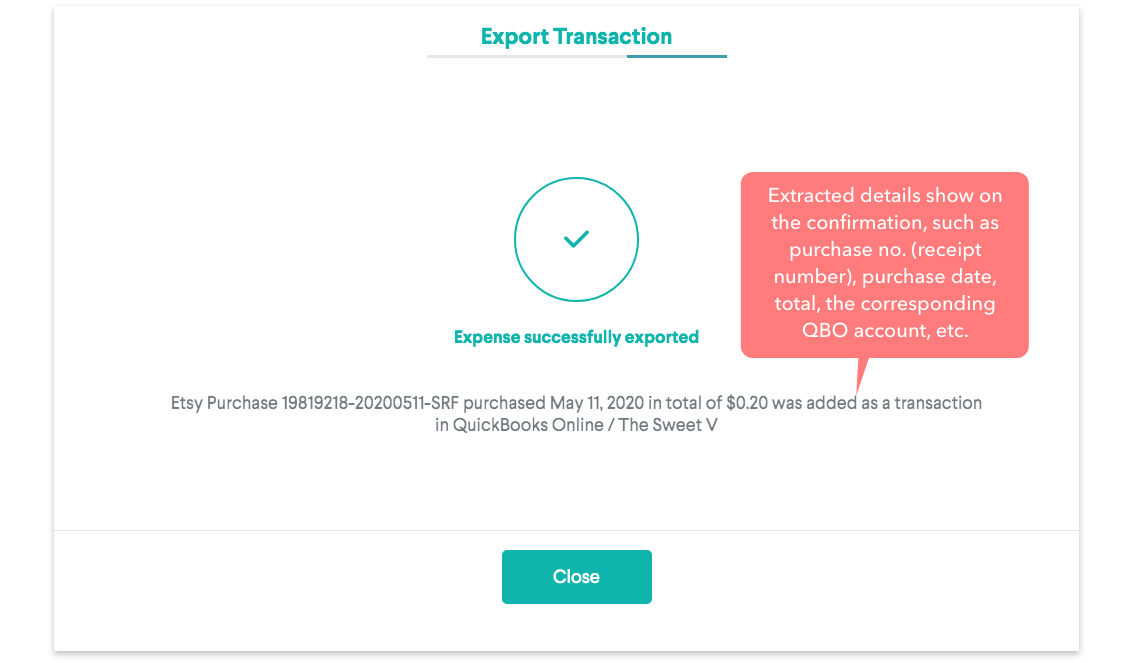Screen dimensions: 1133x663
Task: Click the teal progress bar segment
Action: [676, 57]
